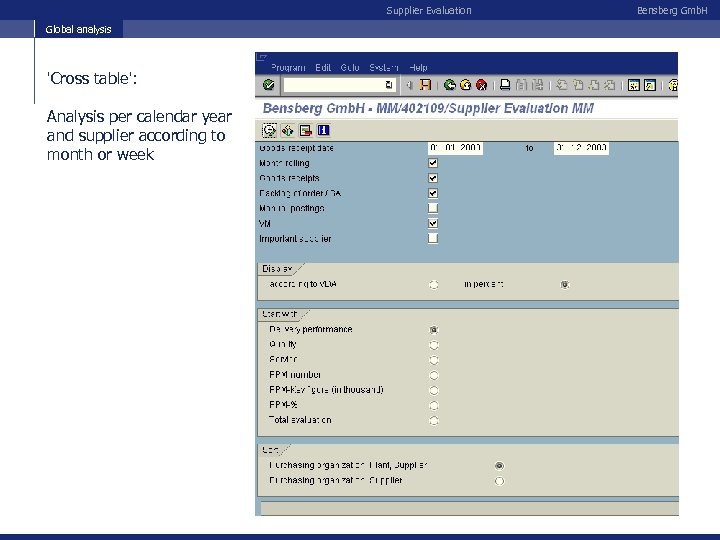Click the First Page icon
Image resolution: width=720 pixels, height=540 pixels.
(561, 85)
